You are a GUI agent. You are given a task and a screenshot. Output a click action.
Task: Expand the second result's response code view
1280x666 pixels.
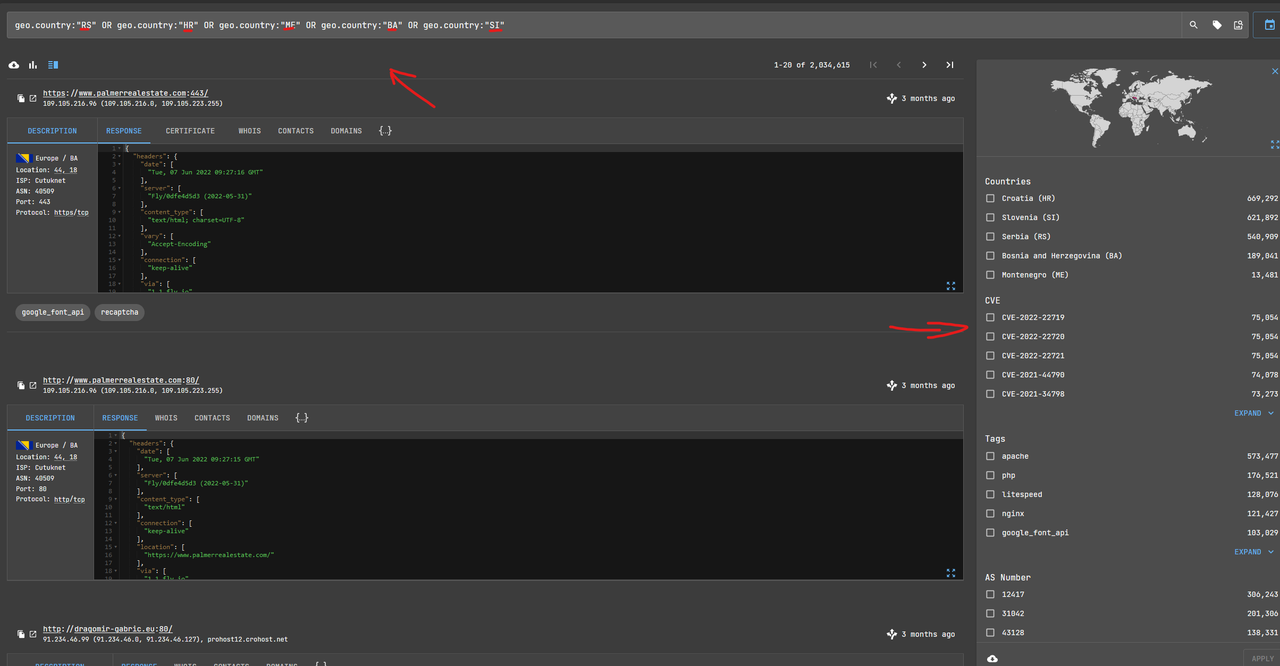pos(951,573)
